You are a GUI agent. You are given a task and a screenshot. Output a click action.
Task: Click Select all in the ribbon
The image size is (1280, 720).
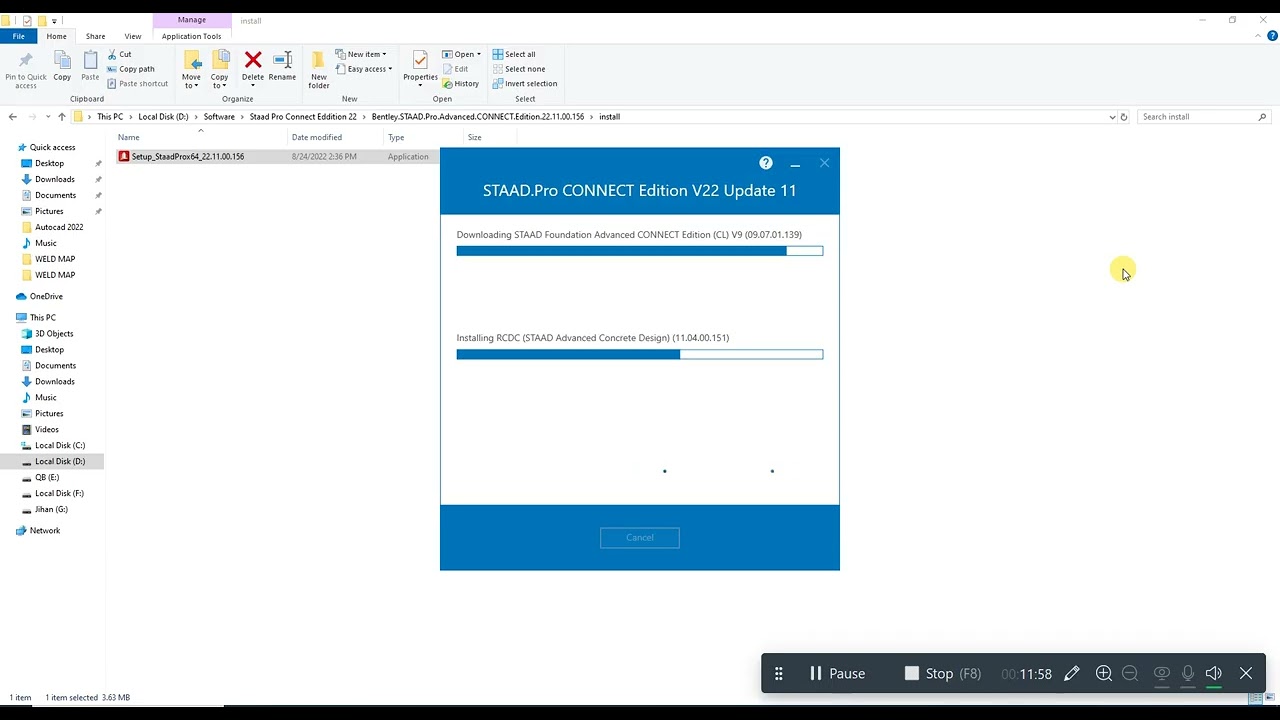(x=514, y=54)
